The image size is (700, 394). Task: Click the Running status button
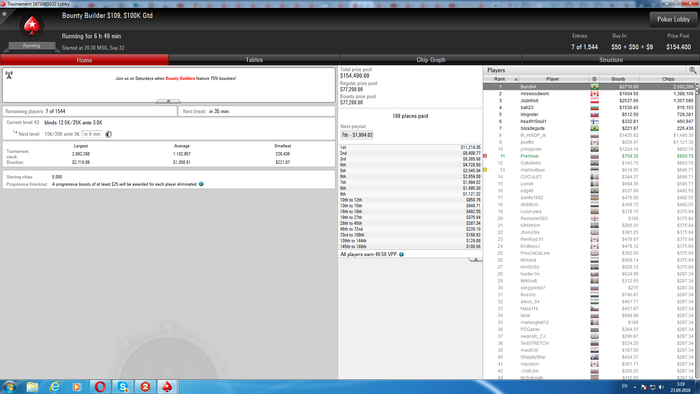(x=31, y=46)
